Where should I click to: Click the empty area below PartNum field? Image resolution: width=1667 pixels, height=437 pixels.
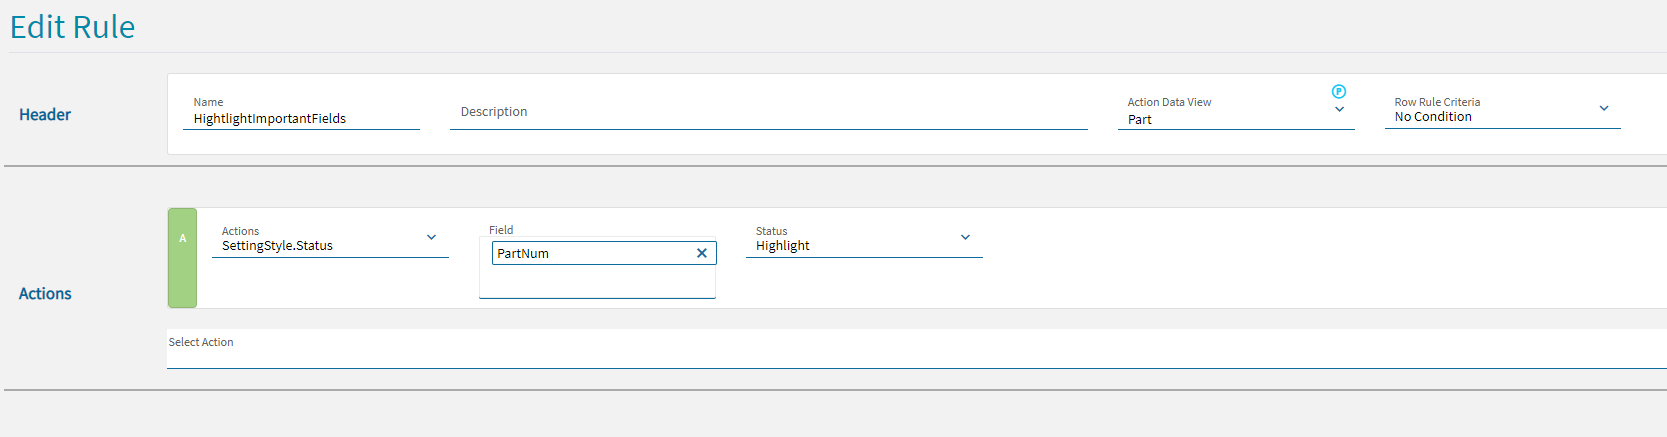(597, 282)
